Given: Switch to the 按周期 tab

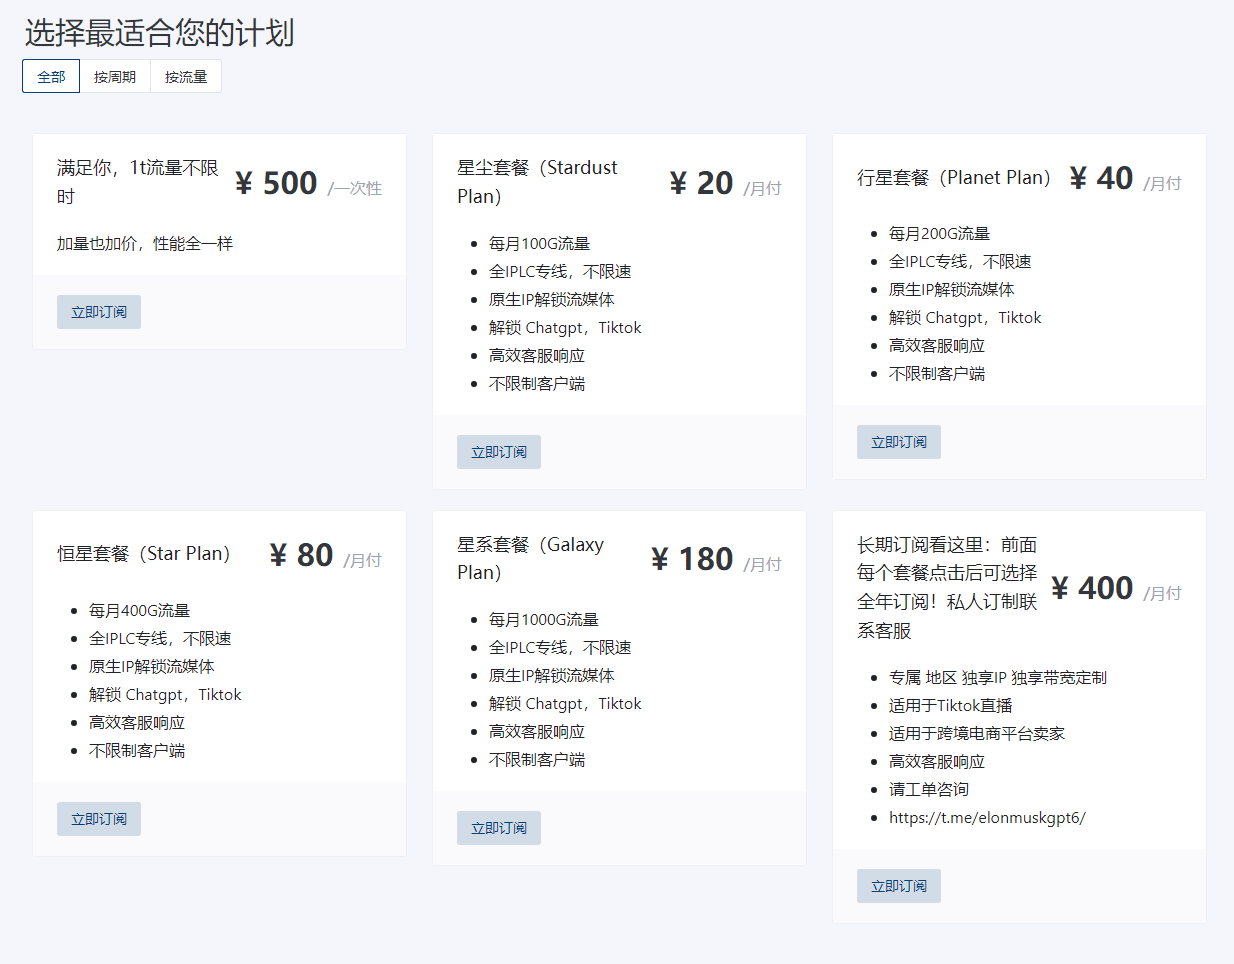Looking at the screenshot, I should click(115, 77).
